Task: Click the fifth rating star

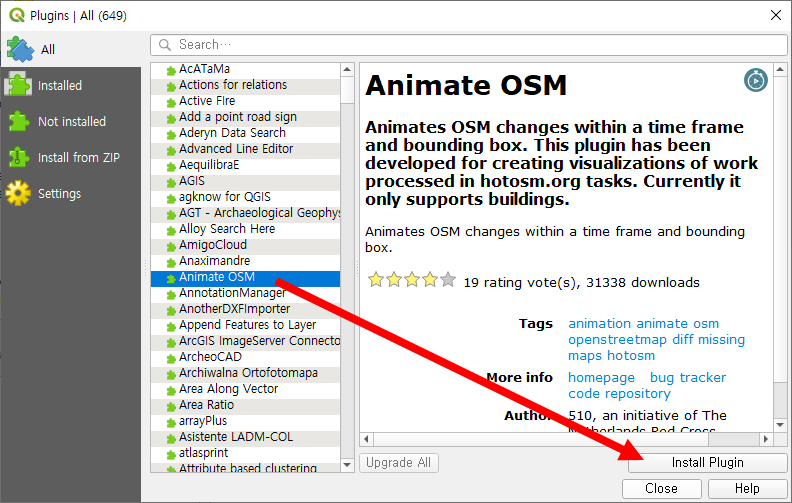Action: click(448, 279)
